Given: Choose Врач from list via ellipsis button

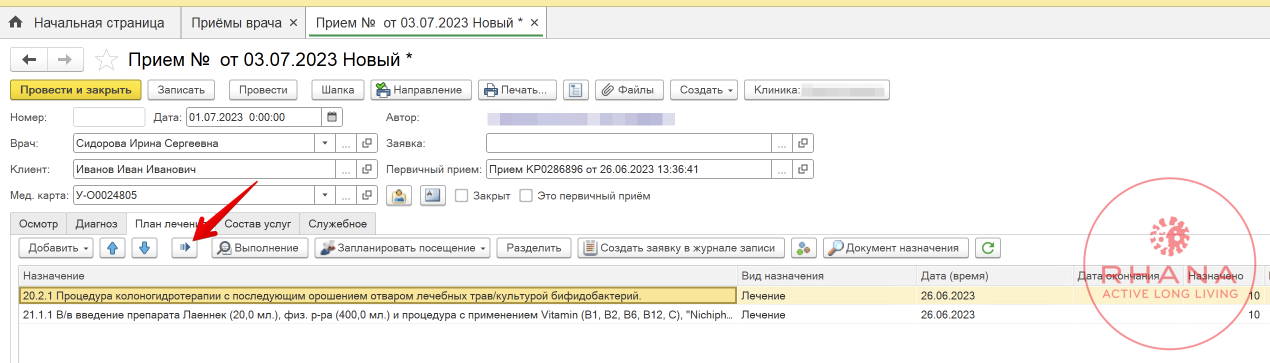Looking at the screenshot, I should (x=346, y=143).
